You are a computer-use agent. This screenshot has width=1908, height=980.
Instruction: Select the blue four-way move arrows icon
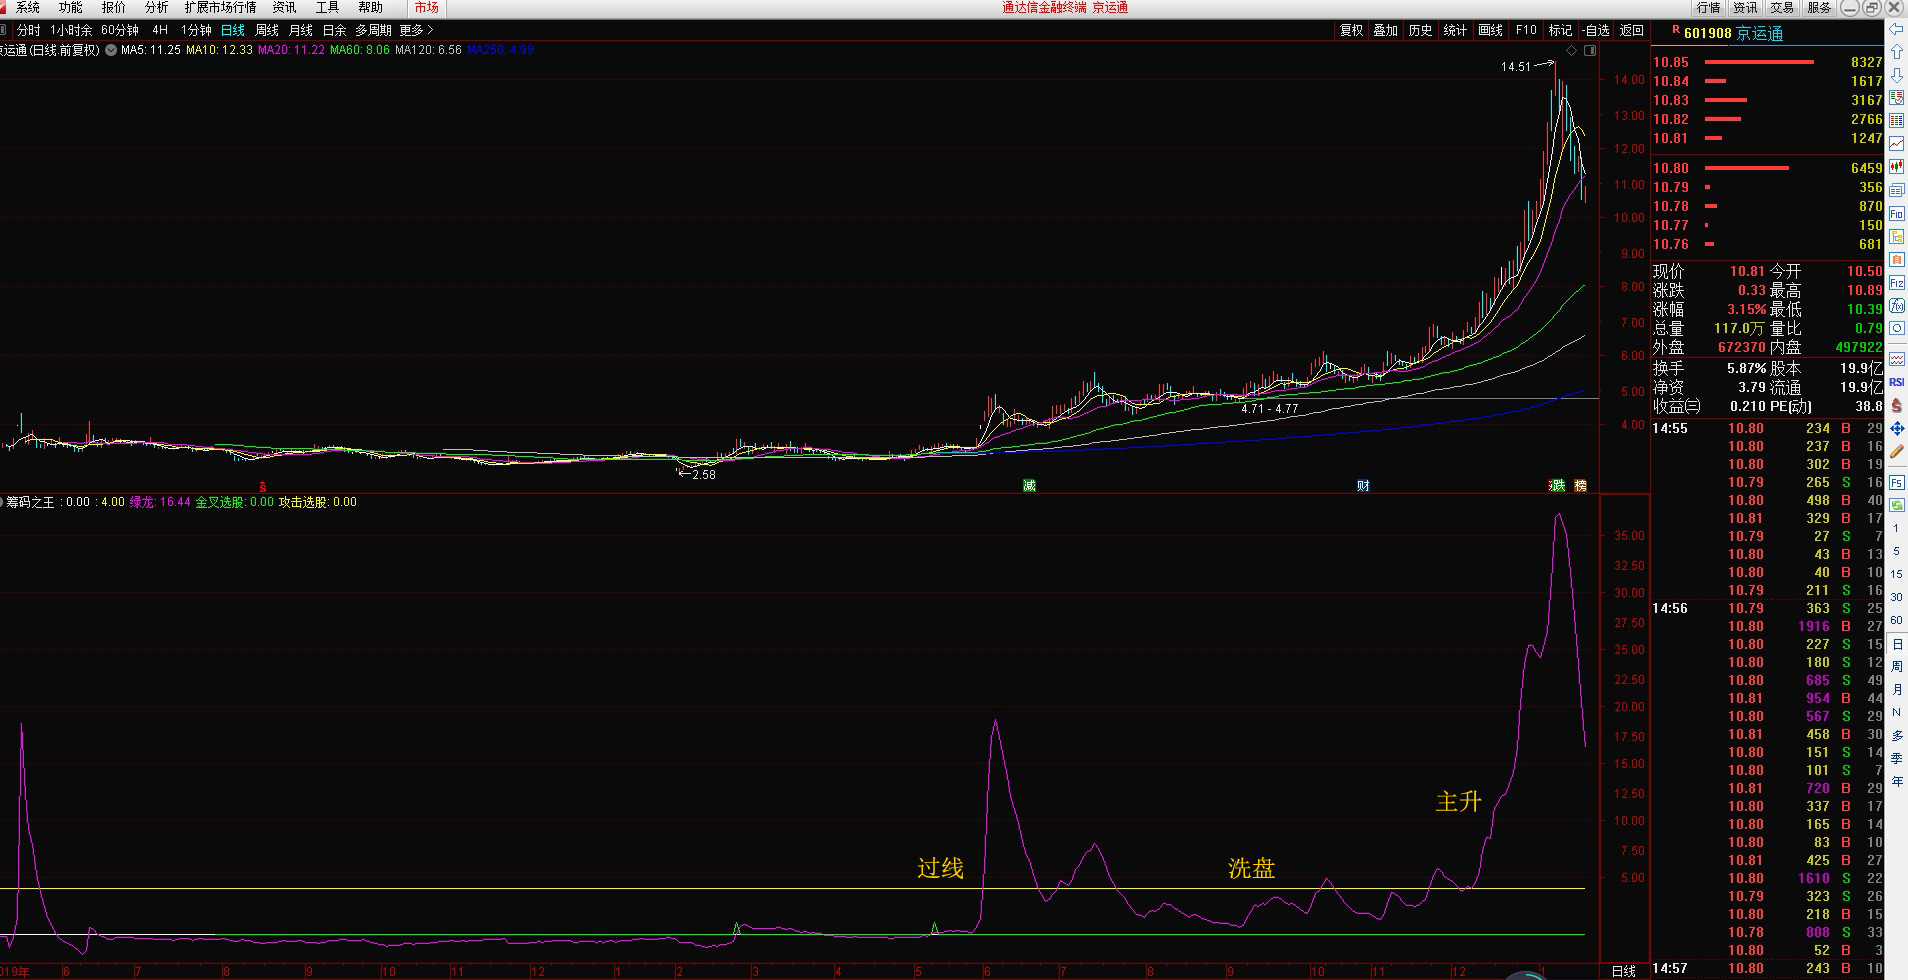pos(1896,429)
